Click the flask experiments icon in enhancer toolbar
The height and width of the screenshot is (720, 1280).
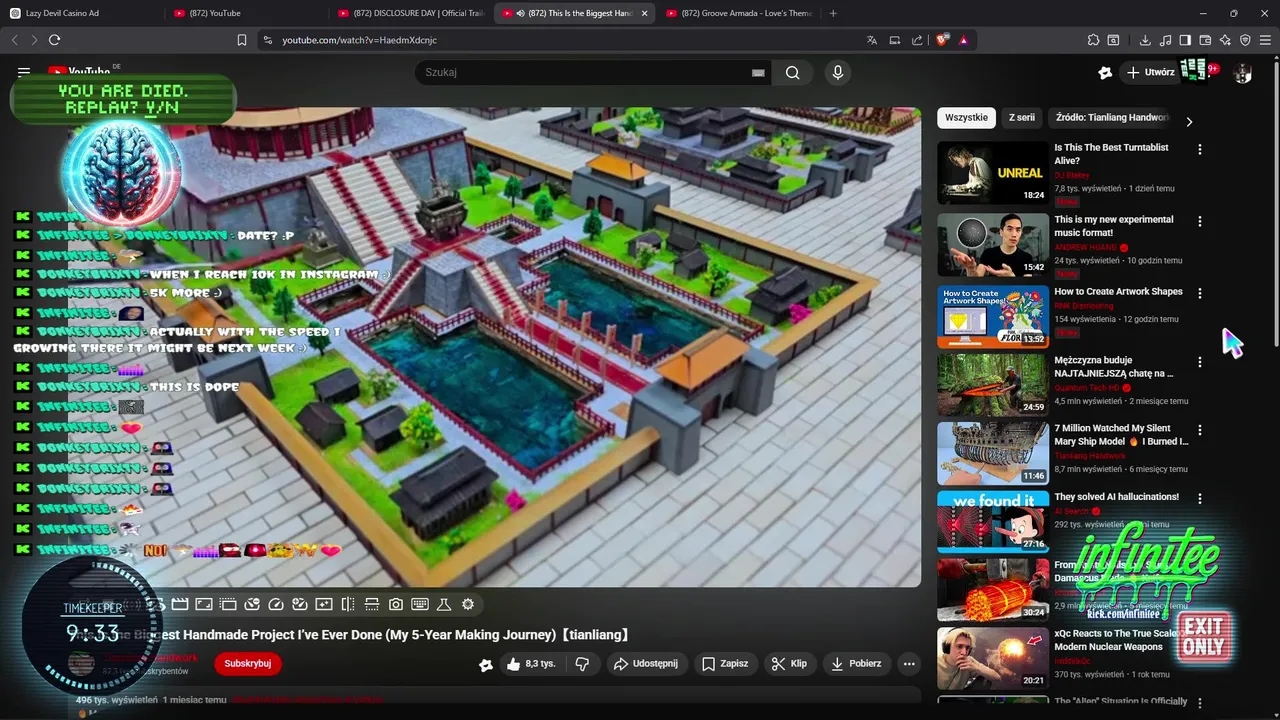tap(444, 604)
